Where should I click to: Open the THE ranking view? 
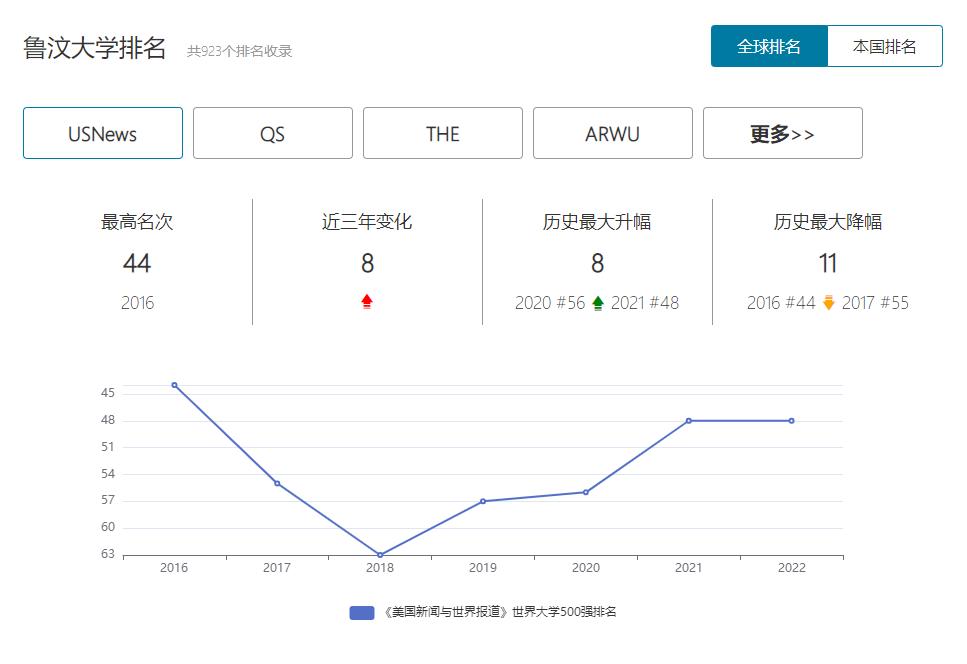point(442,133)
